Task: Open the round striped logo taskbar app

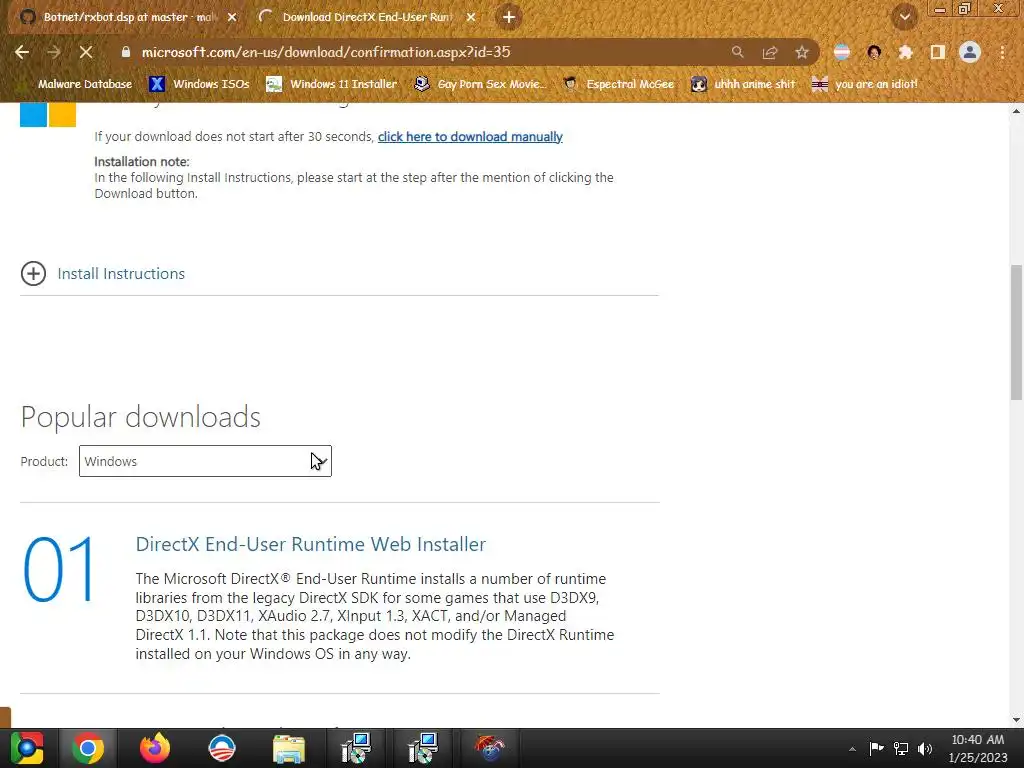Action: pos(222,748)
